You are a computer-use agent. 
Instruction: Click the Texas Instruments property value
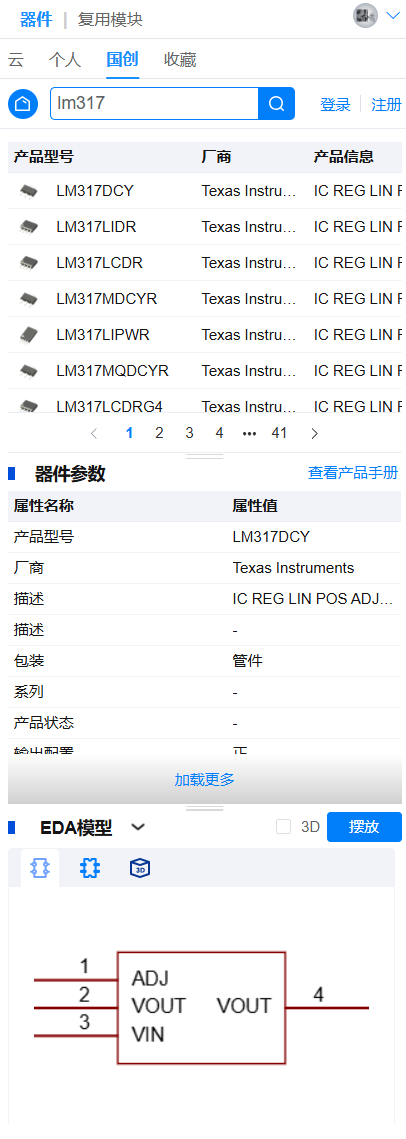point(293,568)
